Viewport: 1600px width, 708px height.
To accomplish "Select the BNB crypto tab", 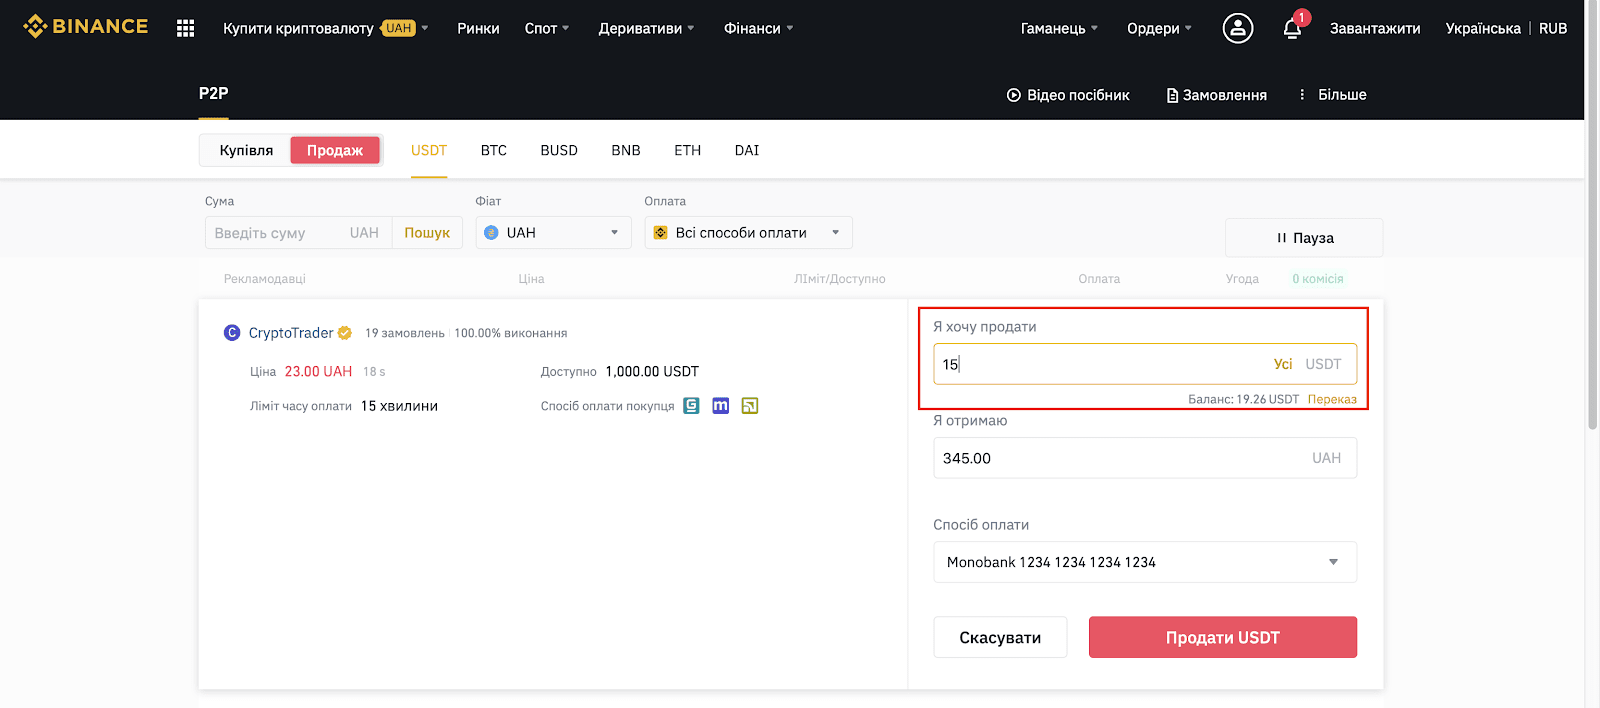I will click(x=626, y=150).
